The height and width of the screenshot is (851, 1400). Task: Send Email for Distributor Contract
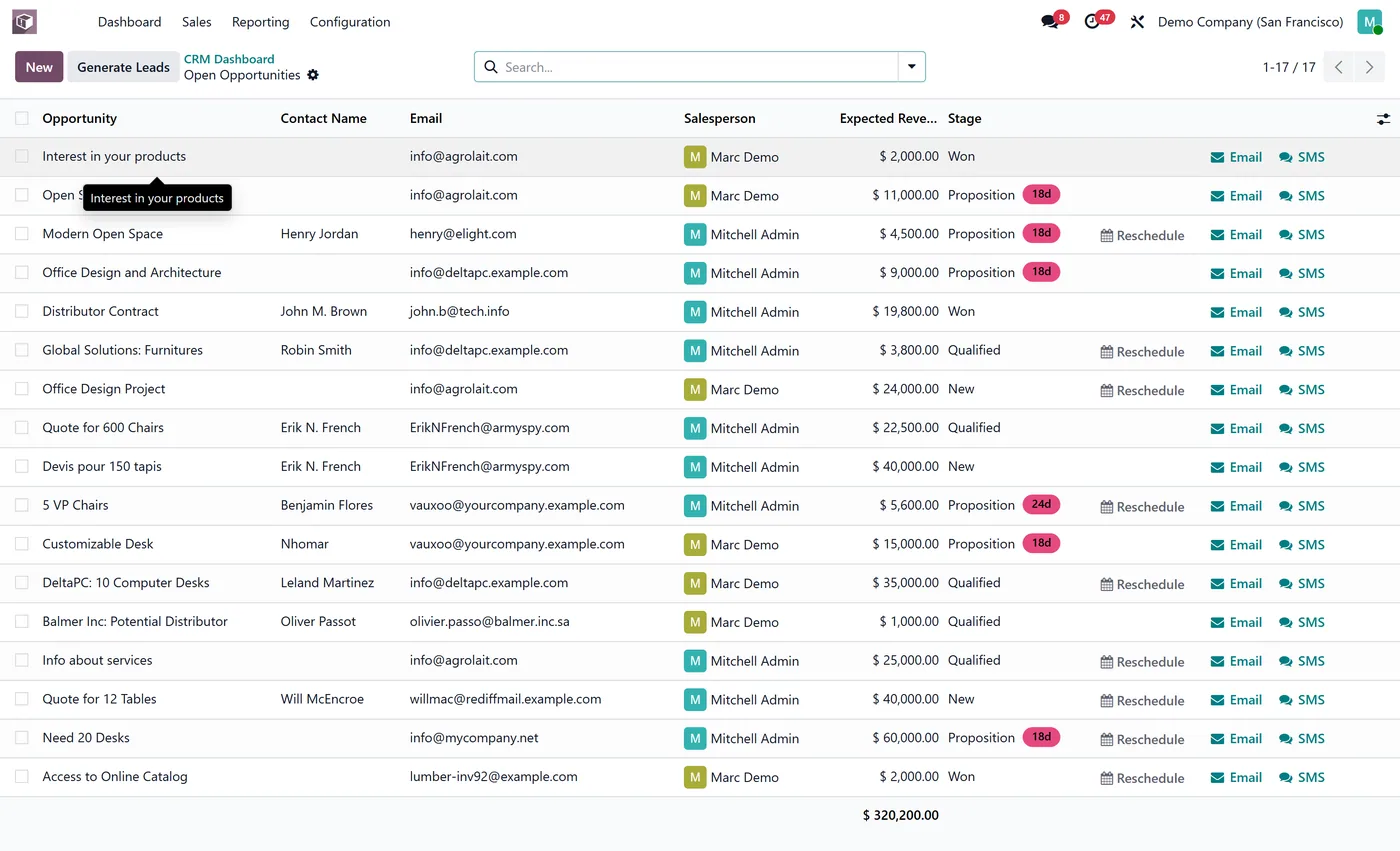1236,312
